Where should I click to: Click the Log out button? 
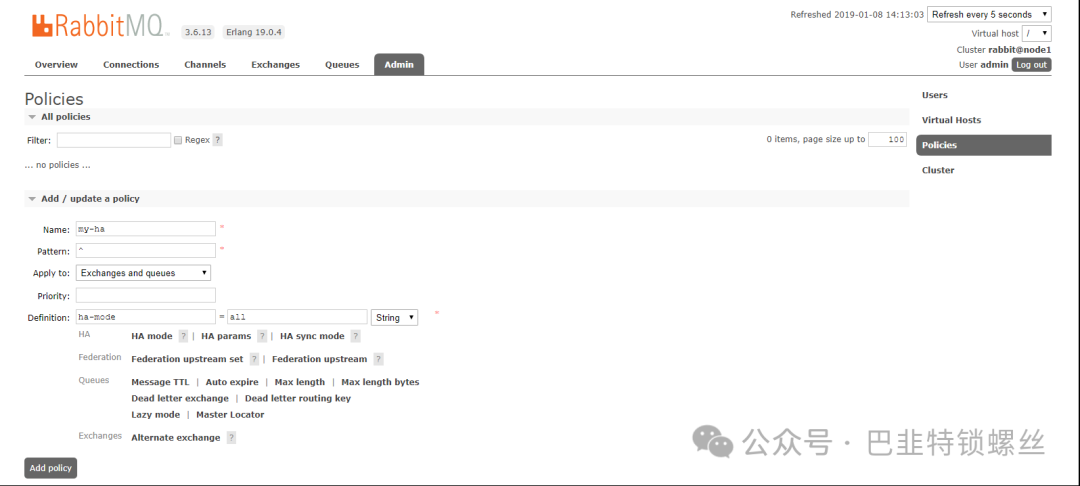coord(1031,65)
